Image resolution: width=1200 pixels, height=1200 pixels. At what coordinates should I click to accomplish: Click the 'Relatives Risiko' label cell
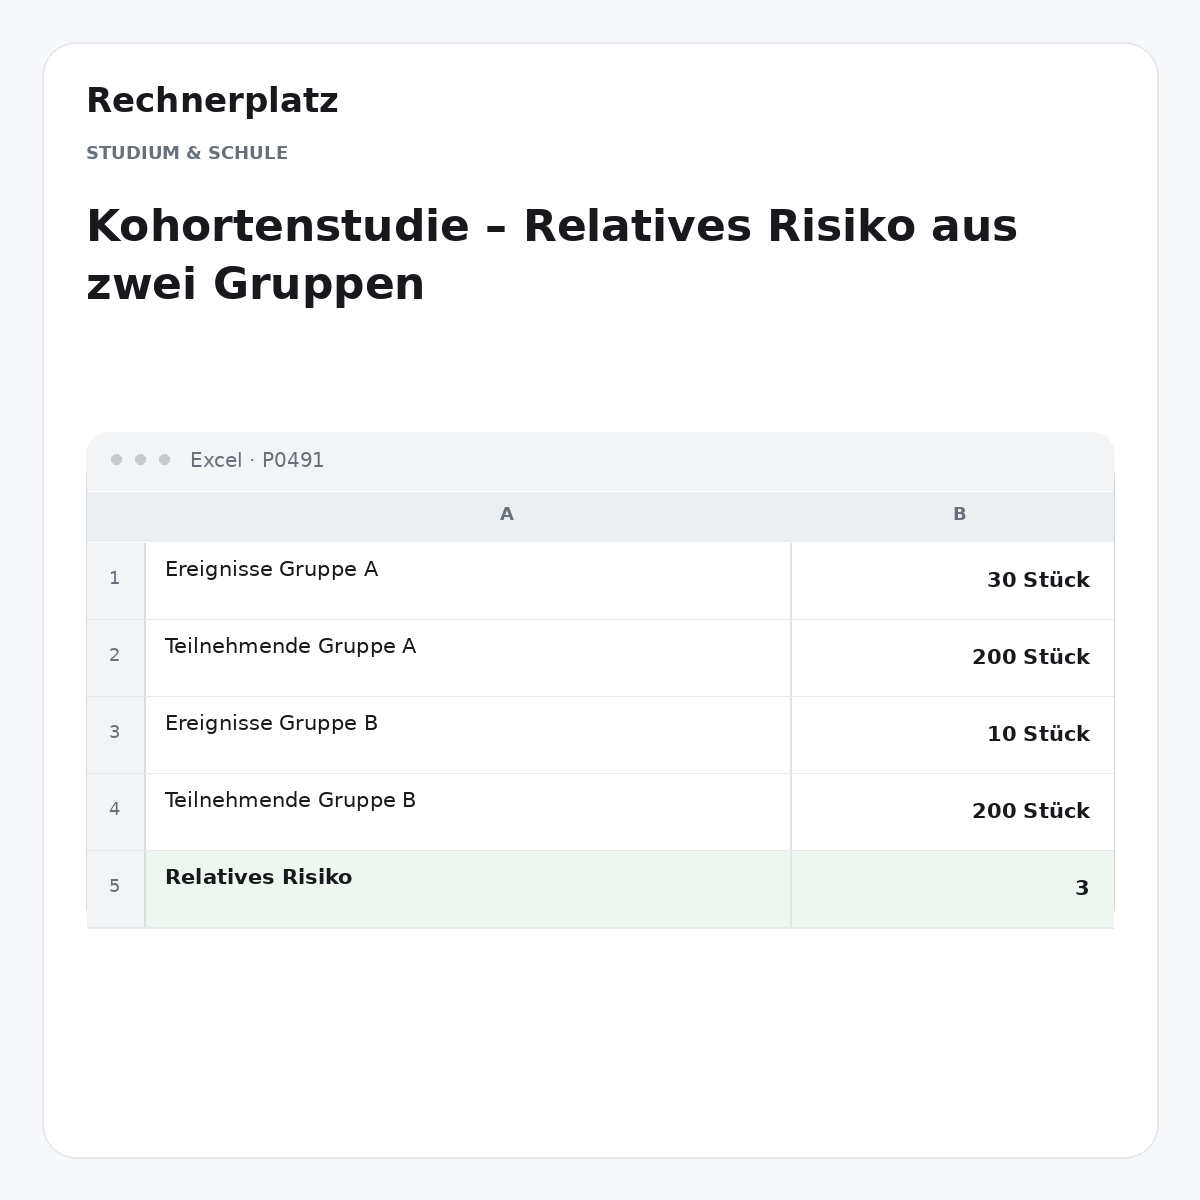pos(468,888)
